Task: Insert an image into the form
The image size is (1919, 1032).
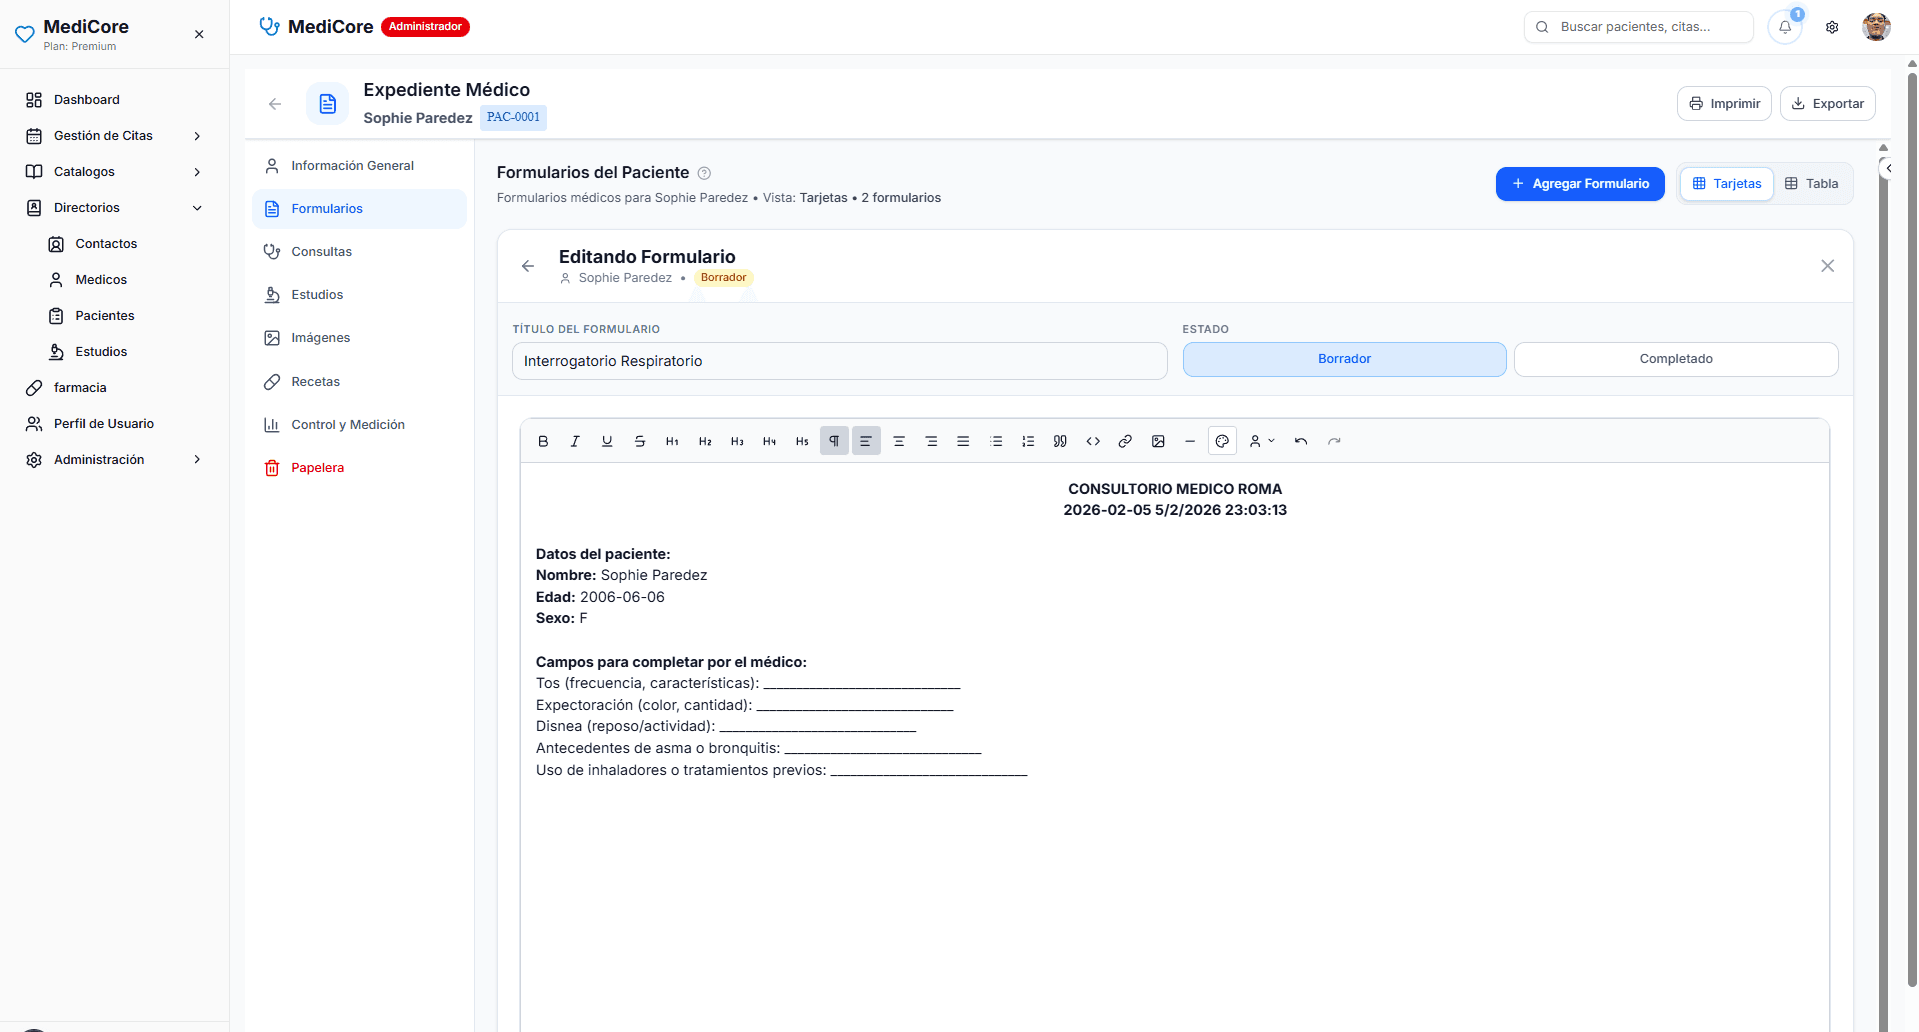Action: pos(1158,441)
